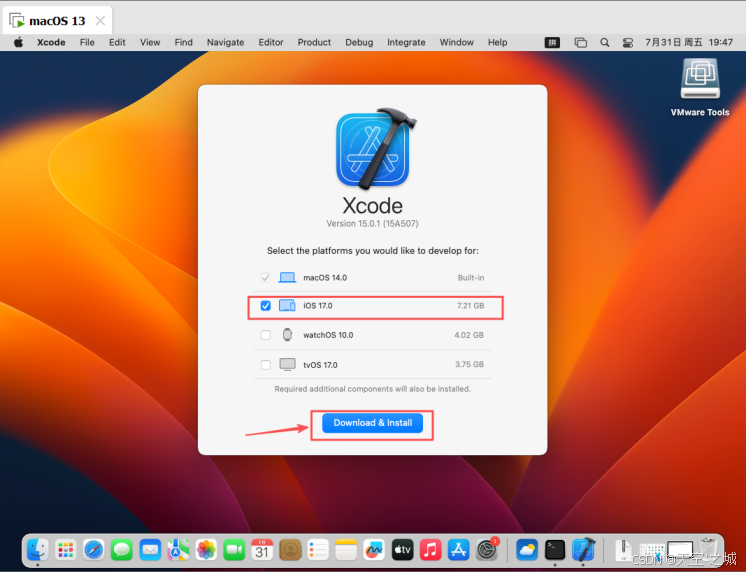
Task: Click the watch icon in platform list
Action: coord(287,335)
